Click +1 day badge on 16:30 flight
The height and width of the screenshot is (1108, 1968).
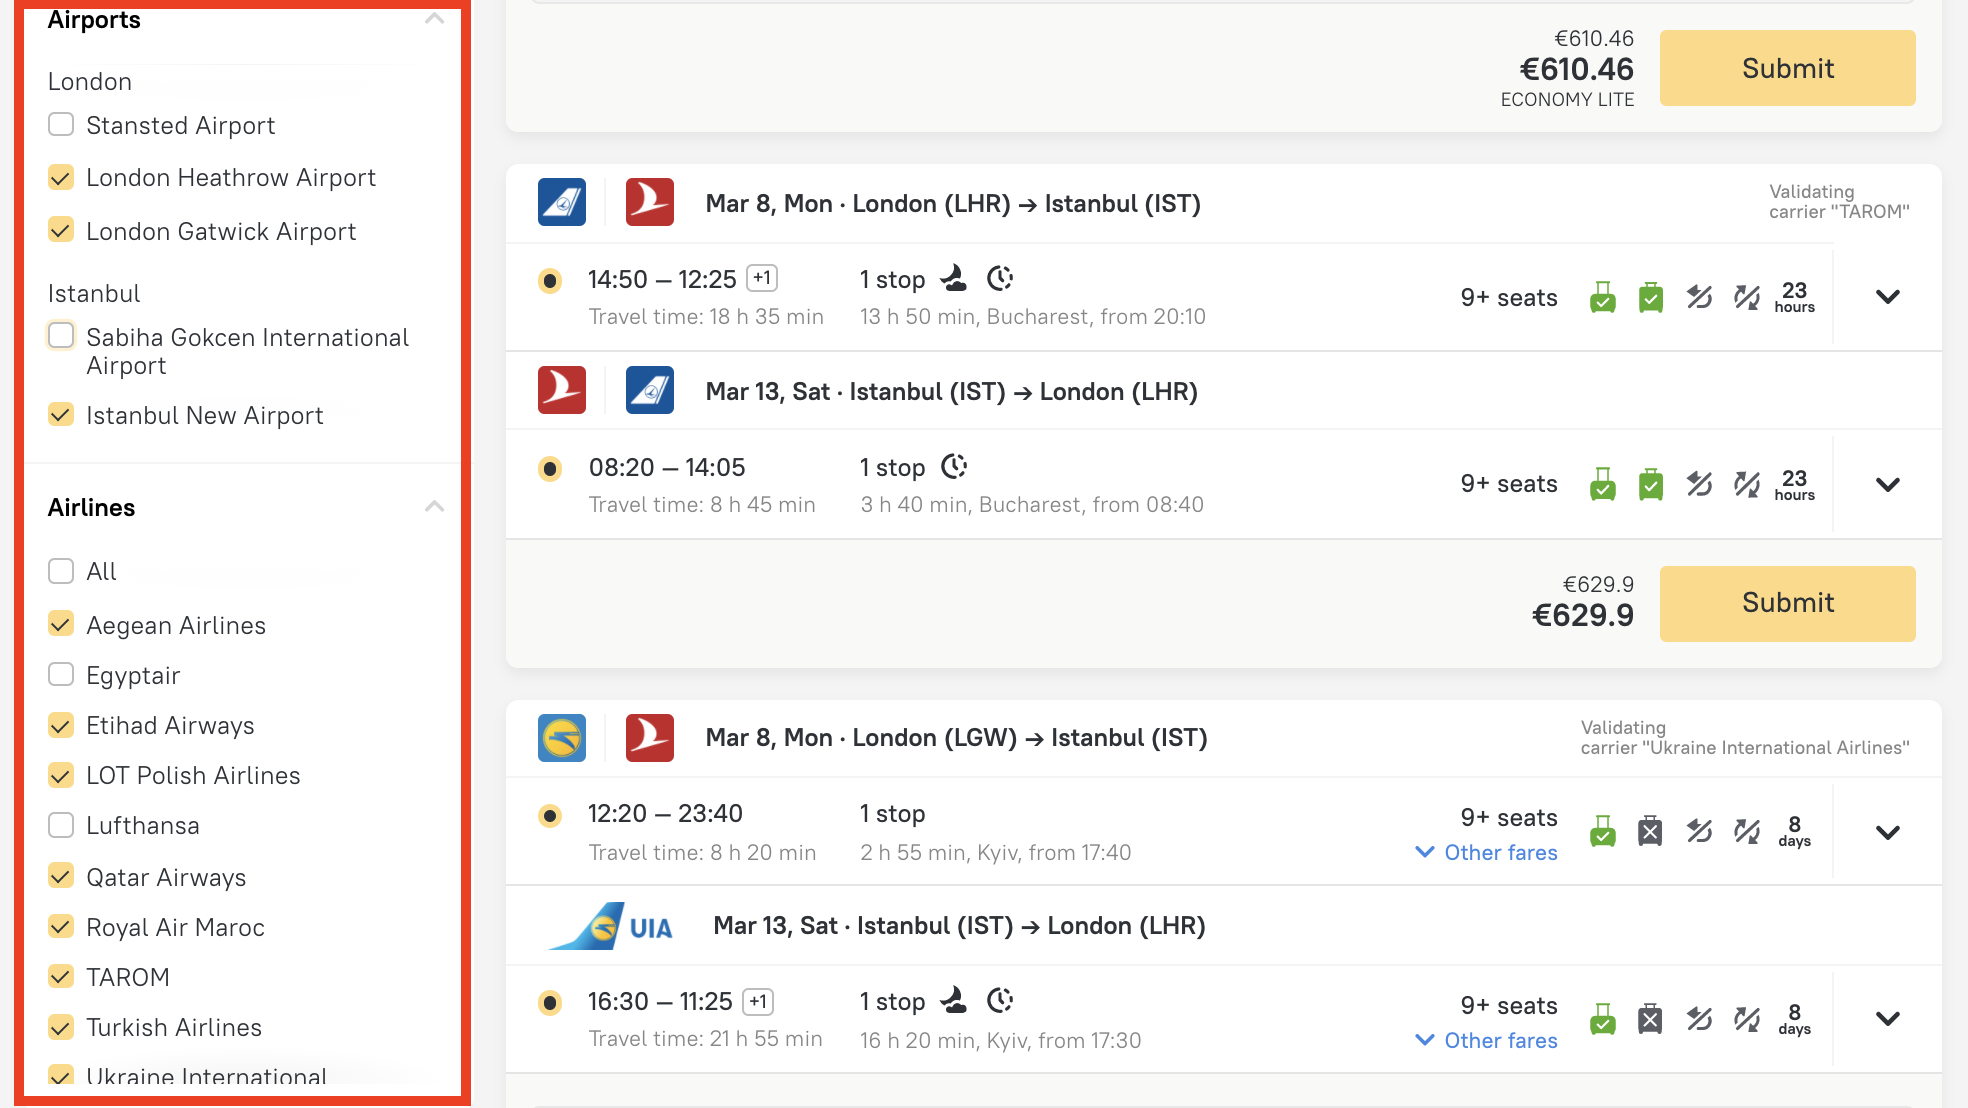[x=758, y=1001]
